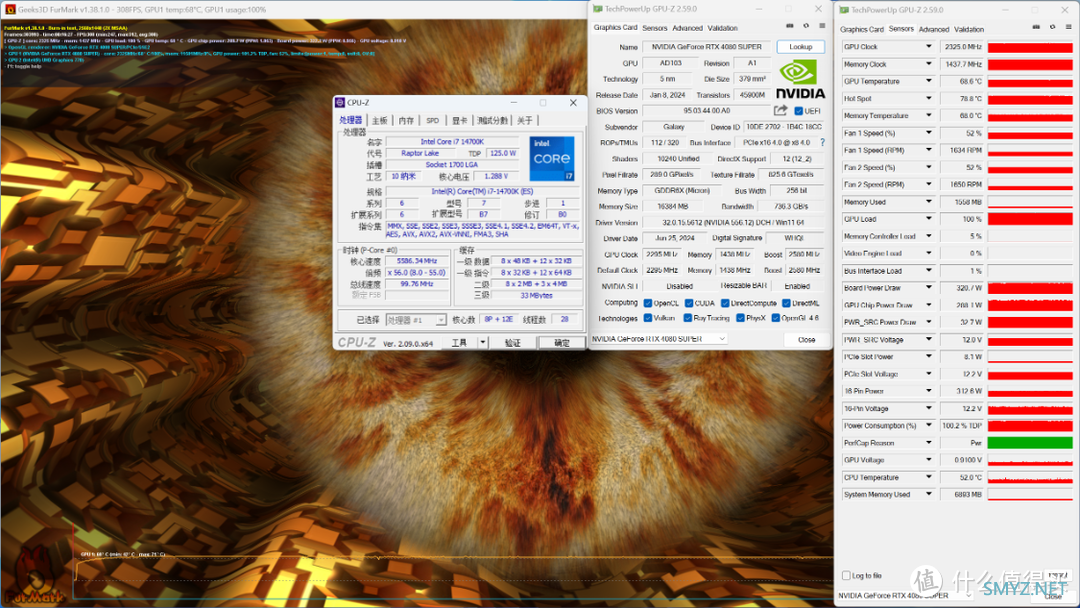Click the Lookup button in GPU-Z

(800, 47)
